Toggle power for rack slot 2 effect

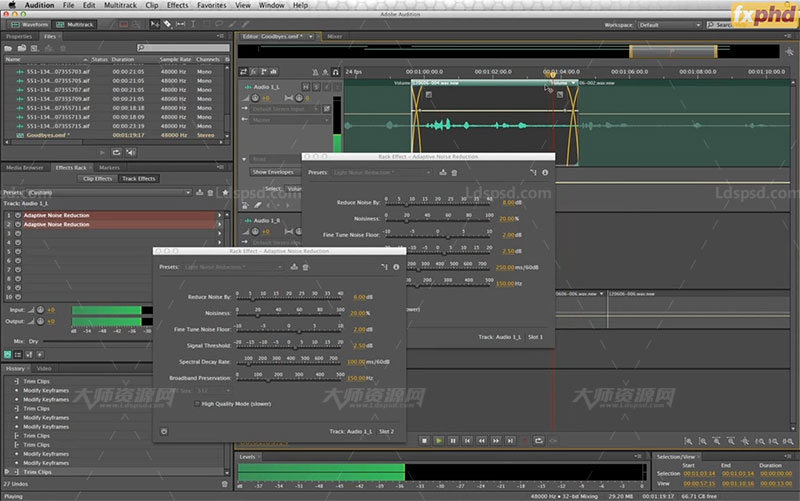tap(18, 224)
